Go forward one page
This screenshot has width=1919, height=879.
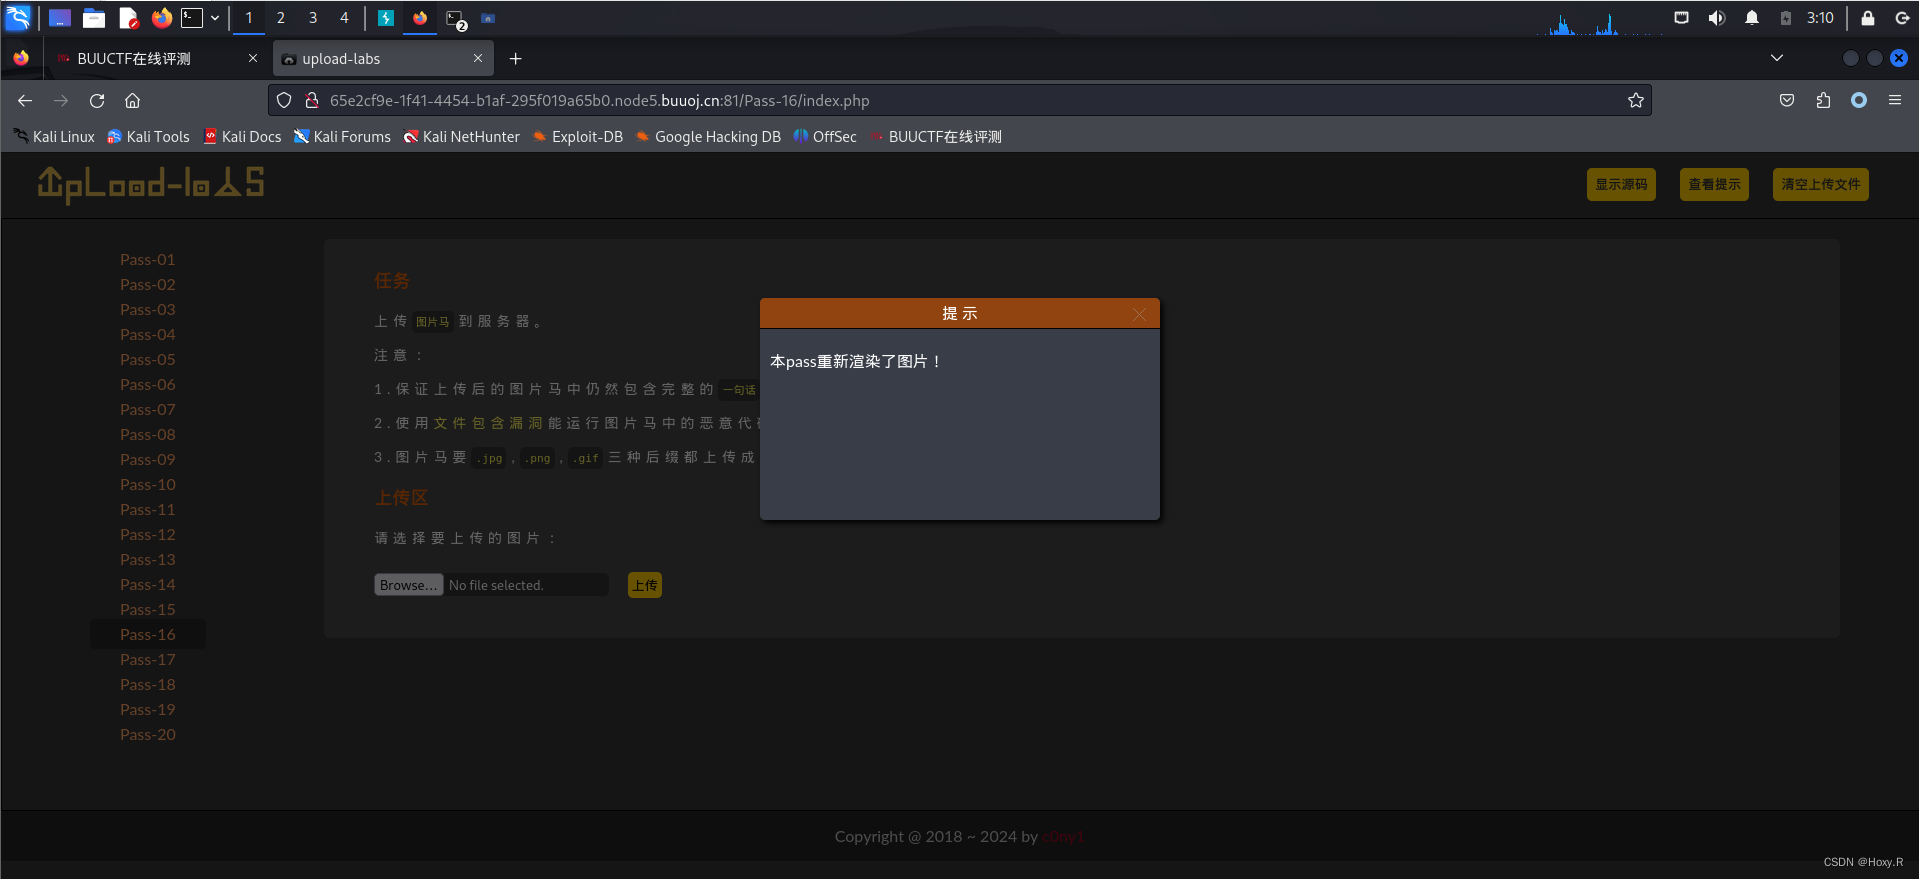pos(61,100)
